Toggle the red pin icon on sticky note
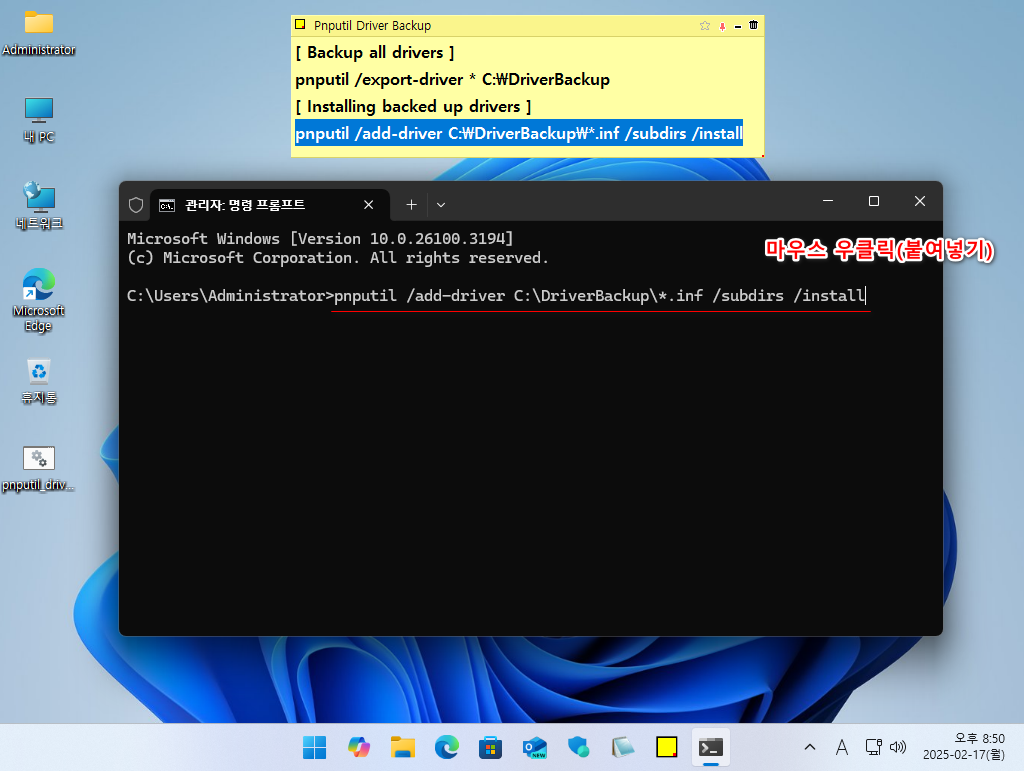1024x771 pixels. 722,26
